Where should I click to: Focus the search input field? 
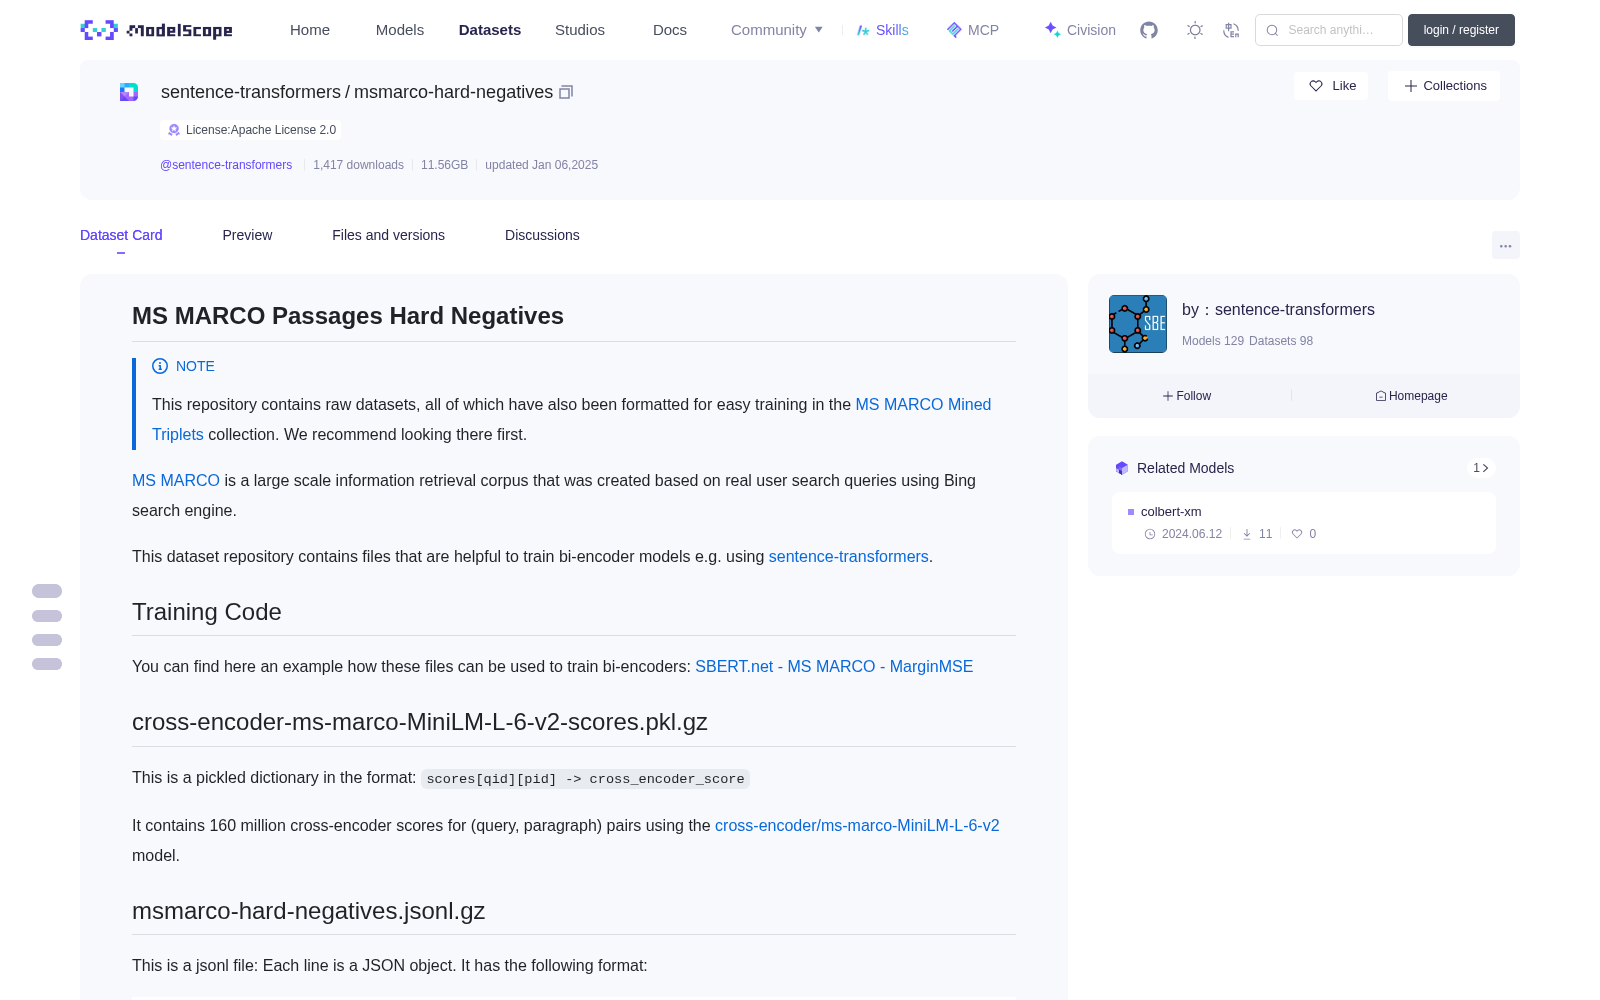click(1329, 30)
